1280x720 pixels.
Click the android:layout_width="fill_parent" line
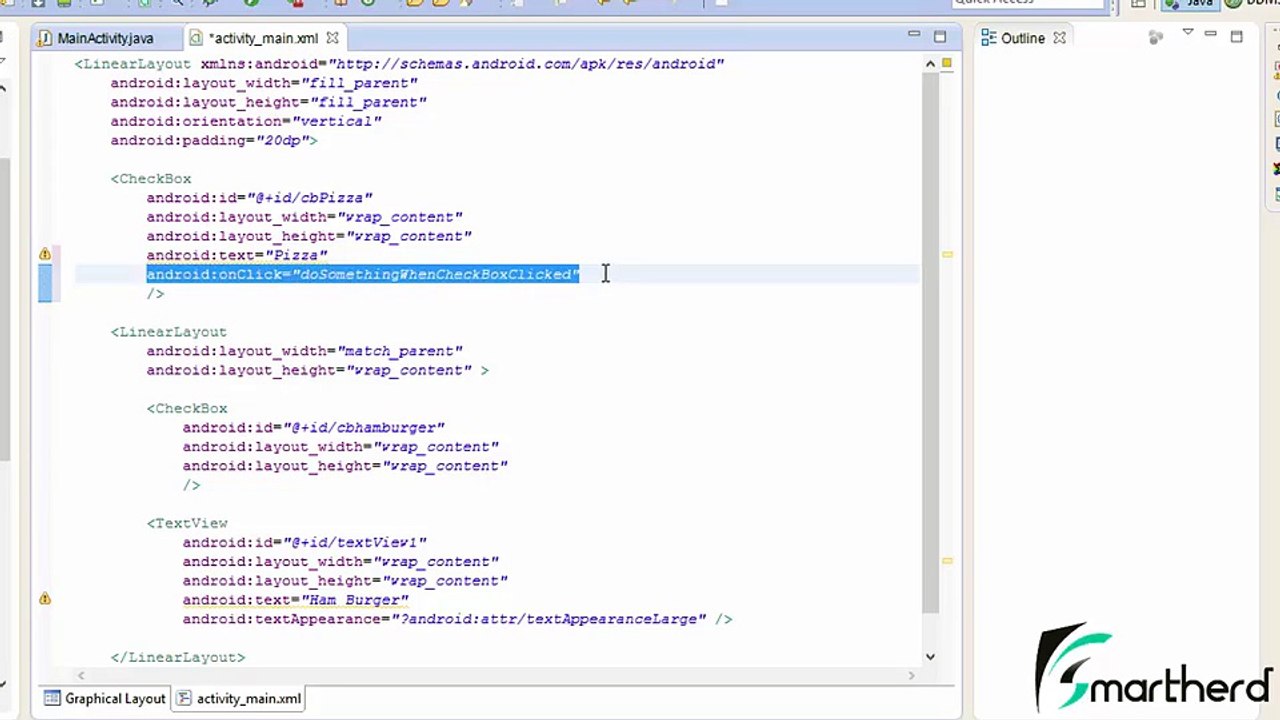pos(264,83)
